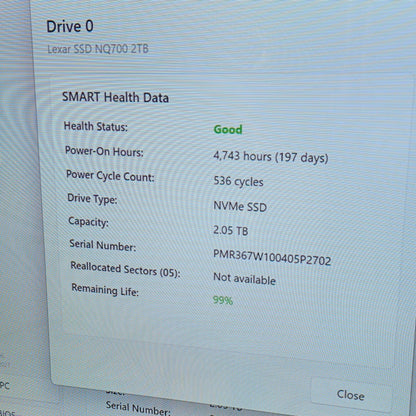
Task: Select the "4,743 hours (197 days)" value
Action: click(x=271, y=157)
